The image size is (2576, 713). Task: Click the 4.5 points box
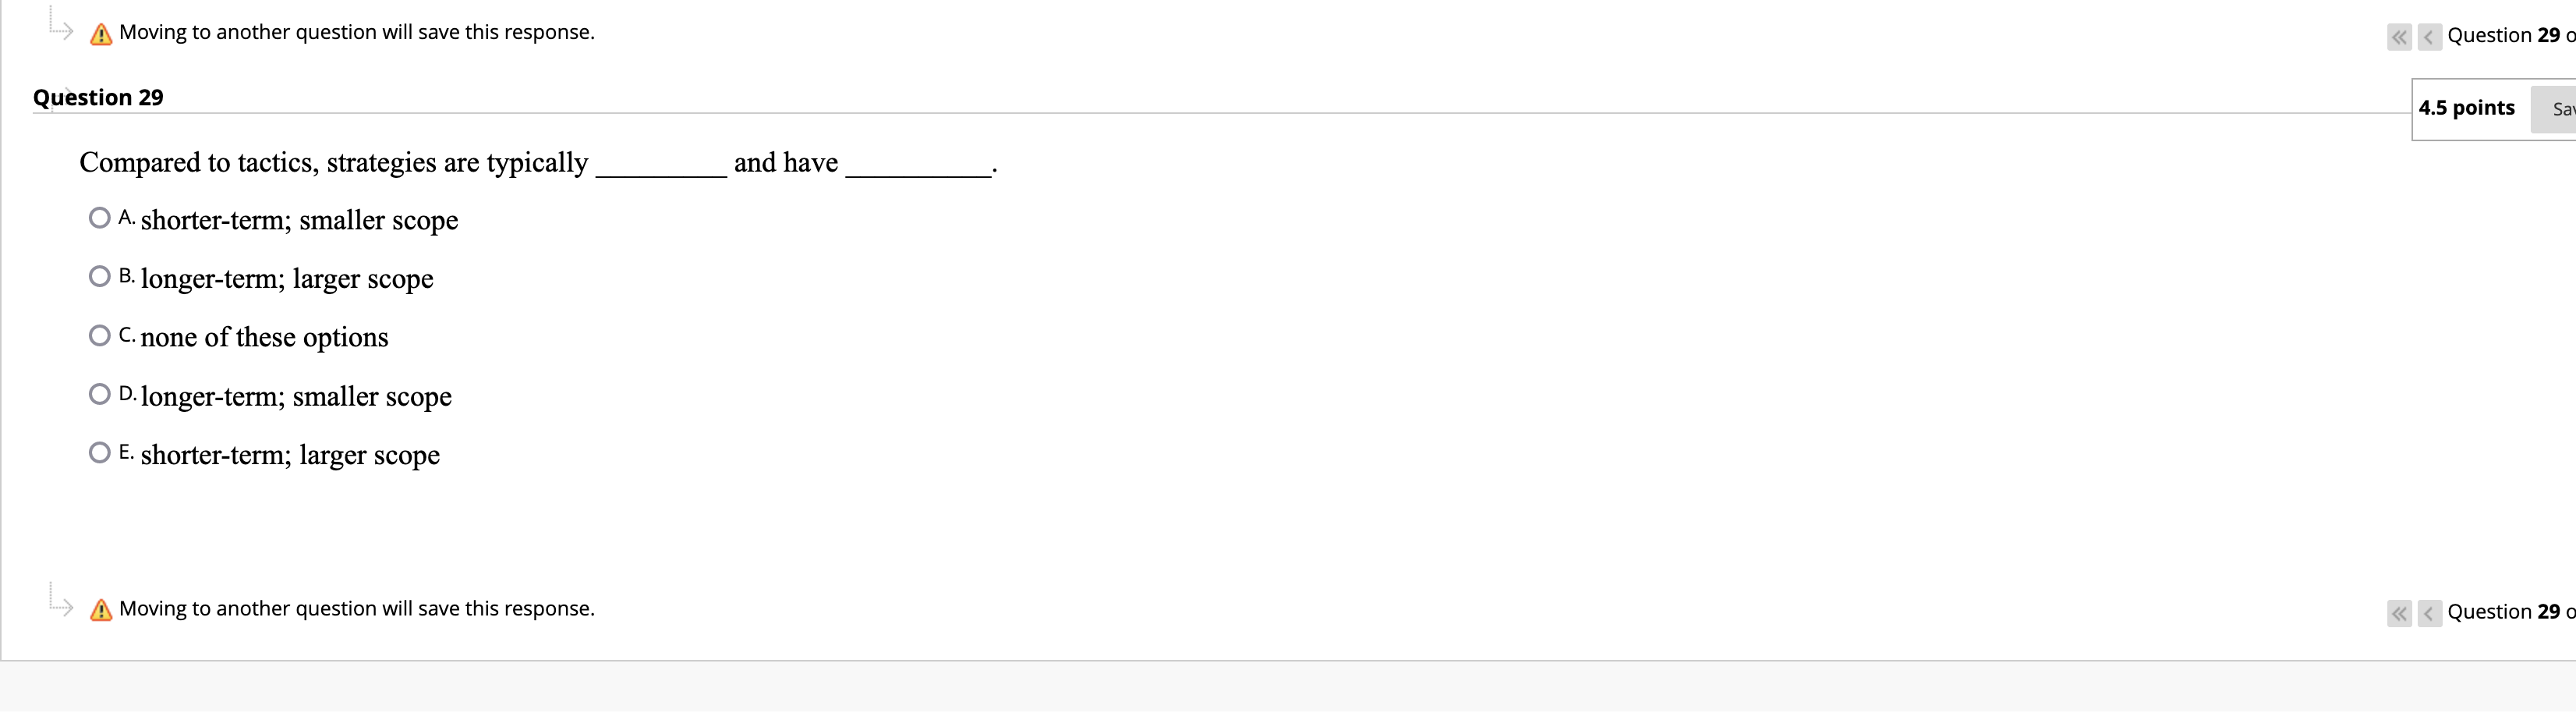click(x=2467, y=108)
